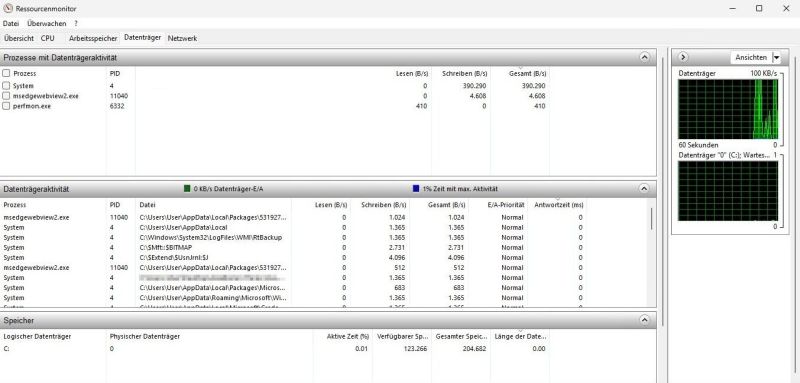Hide the graphs pane with arrow button
800x383 pixels.
click(x=684, y=57)
